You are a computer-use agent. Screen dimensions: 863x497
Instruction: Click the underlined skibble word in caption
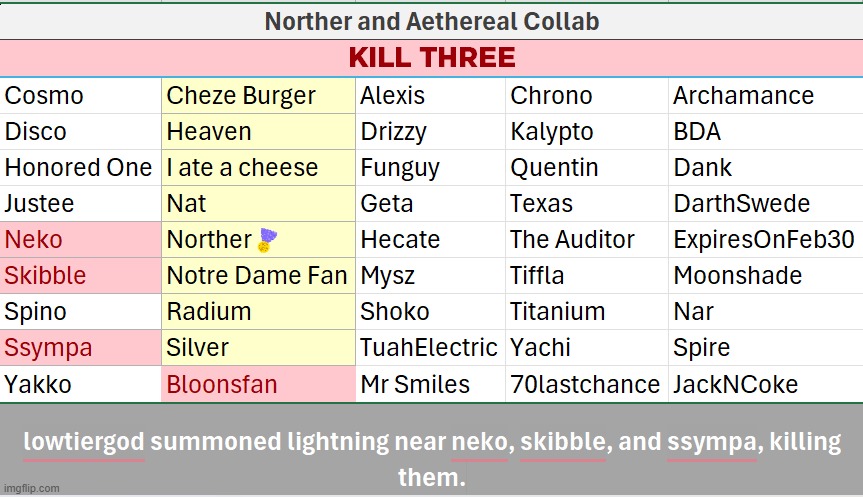tap(563, 442)
